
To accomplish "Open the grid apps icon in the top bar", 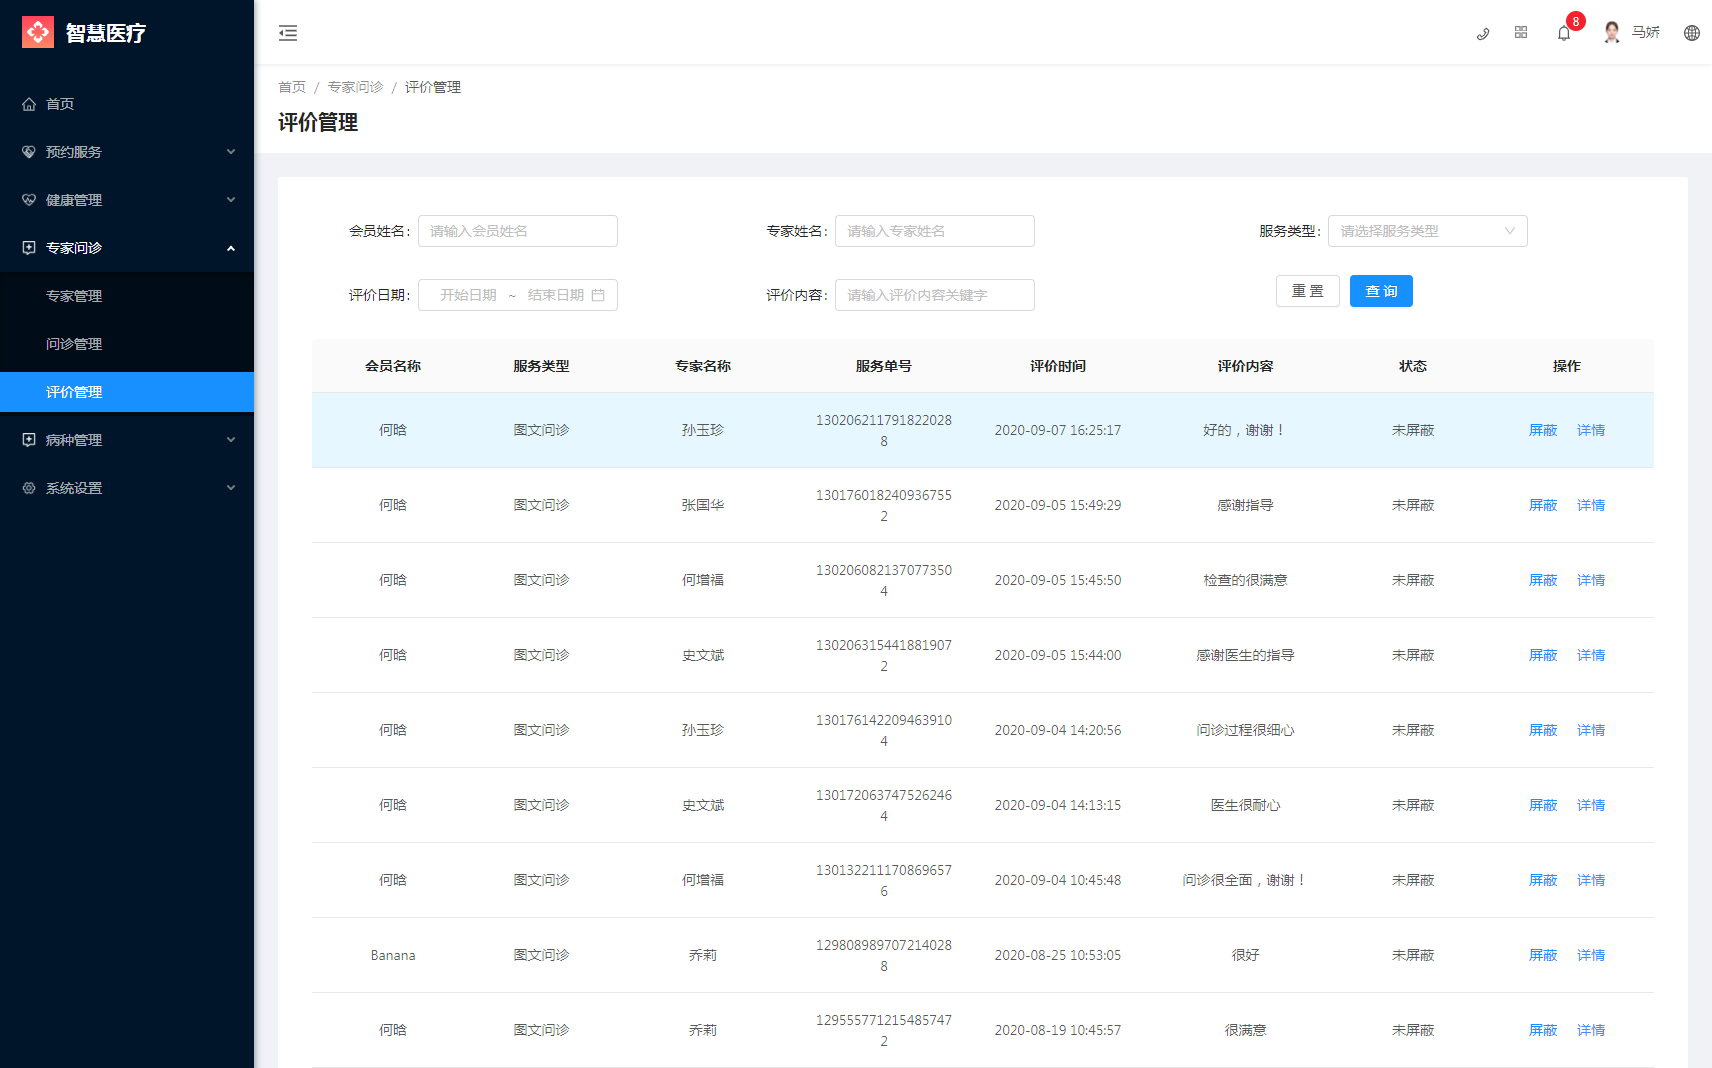I will pyautogui.click(x=1521, y=32).
